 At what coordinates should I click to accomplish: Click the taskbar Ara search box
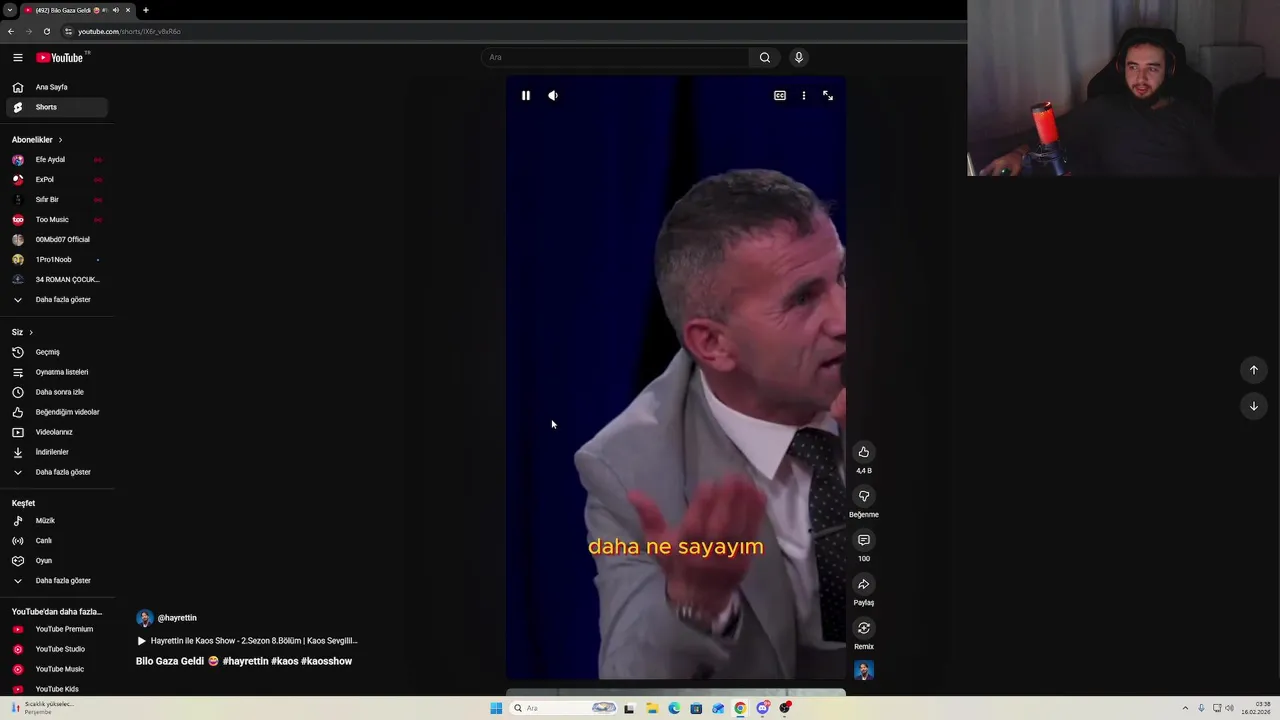pyautogui.click(x=564, y=708)
